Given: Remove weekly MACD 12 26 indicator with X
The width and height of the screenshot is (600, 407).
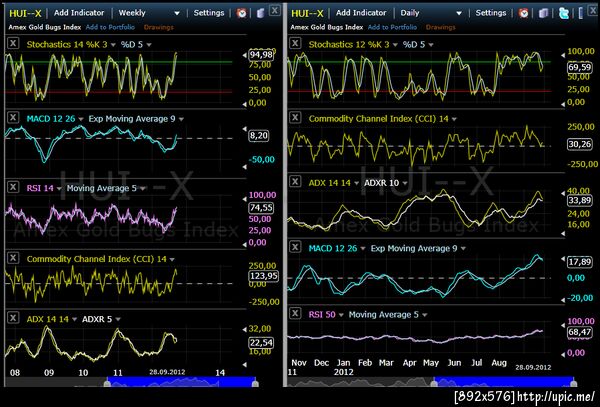Looking at the screenshot, I should (13, 117).
